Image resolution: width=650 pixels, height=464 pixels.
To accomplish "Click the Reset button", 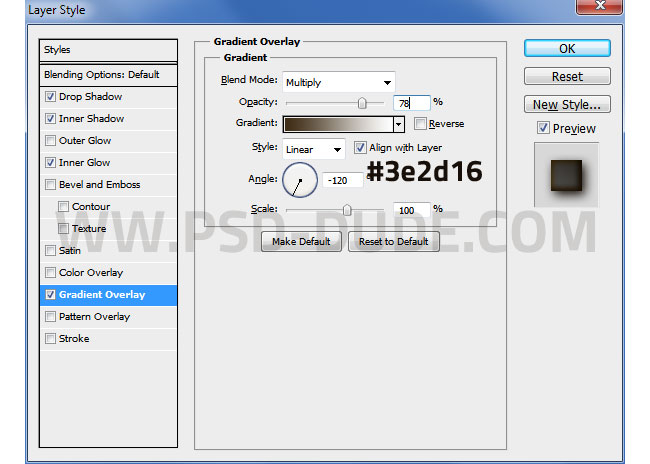I will click(567, 77).
